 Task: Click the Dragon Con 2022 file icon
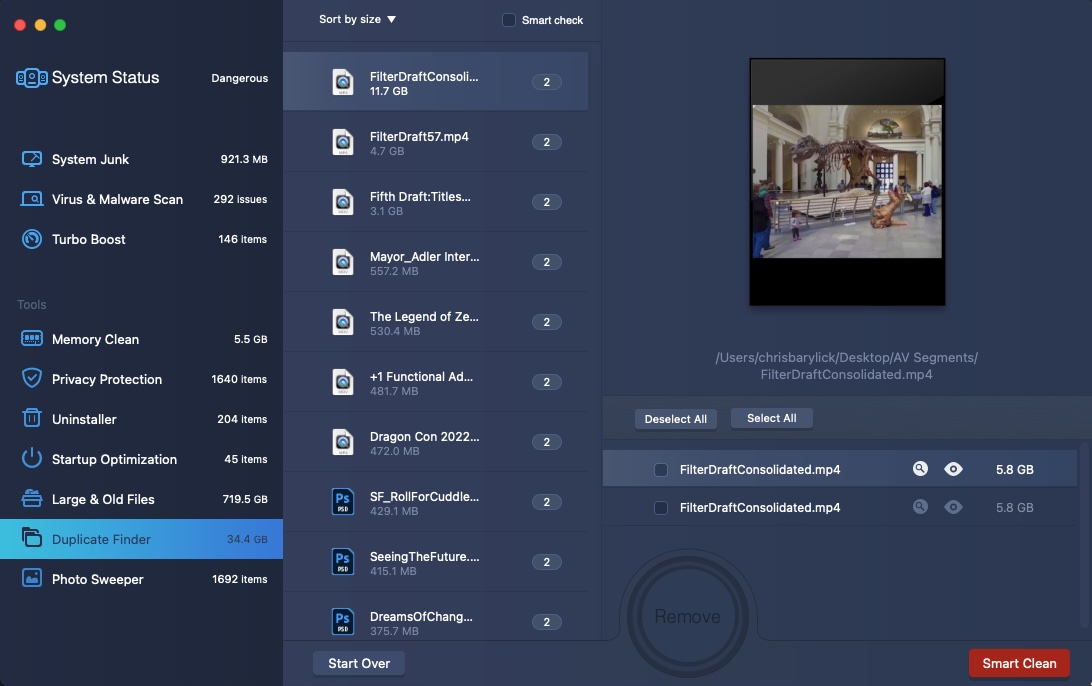(343, 442)
